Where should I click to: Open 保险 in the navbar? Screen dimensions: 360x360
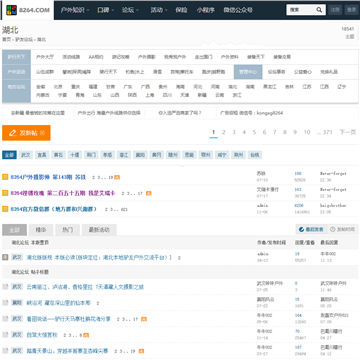[x=181, y=10]
